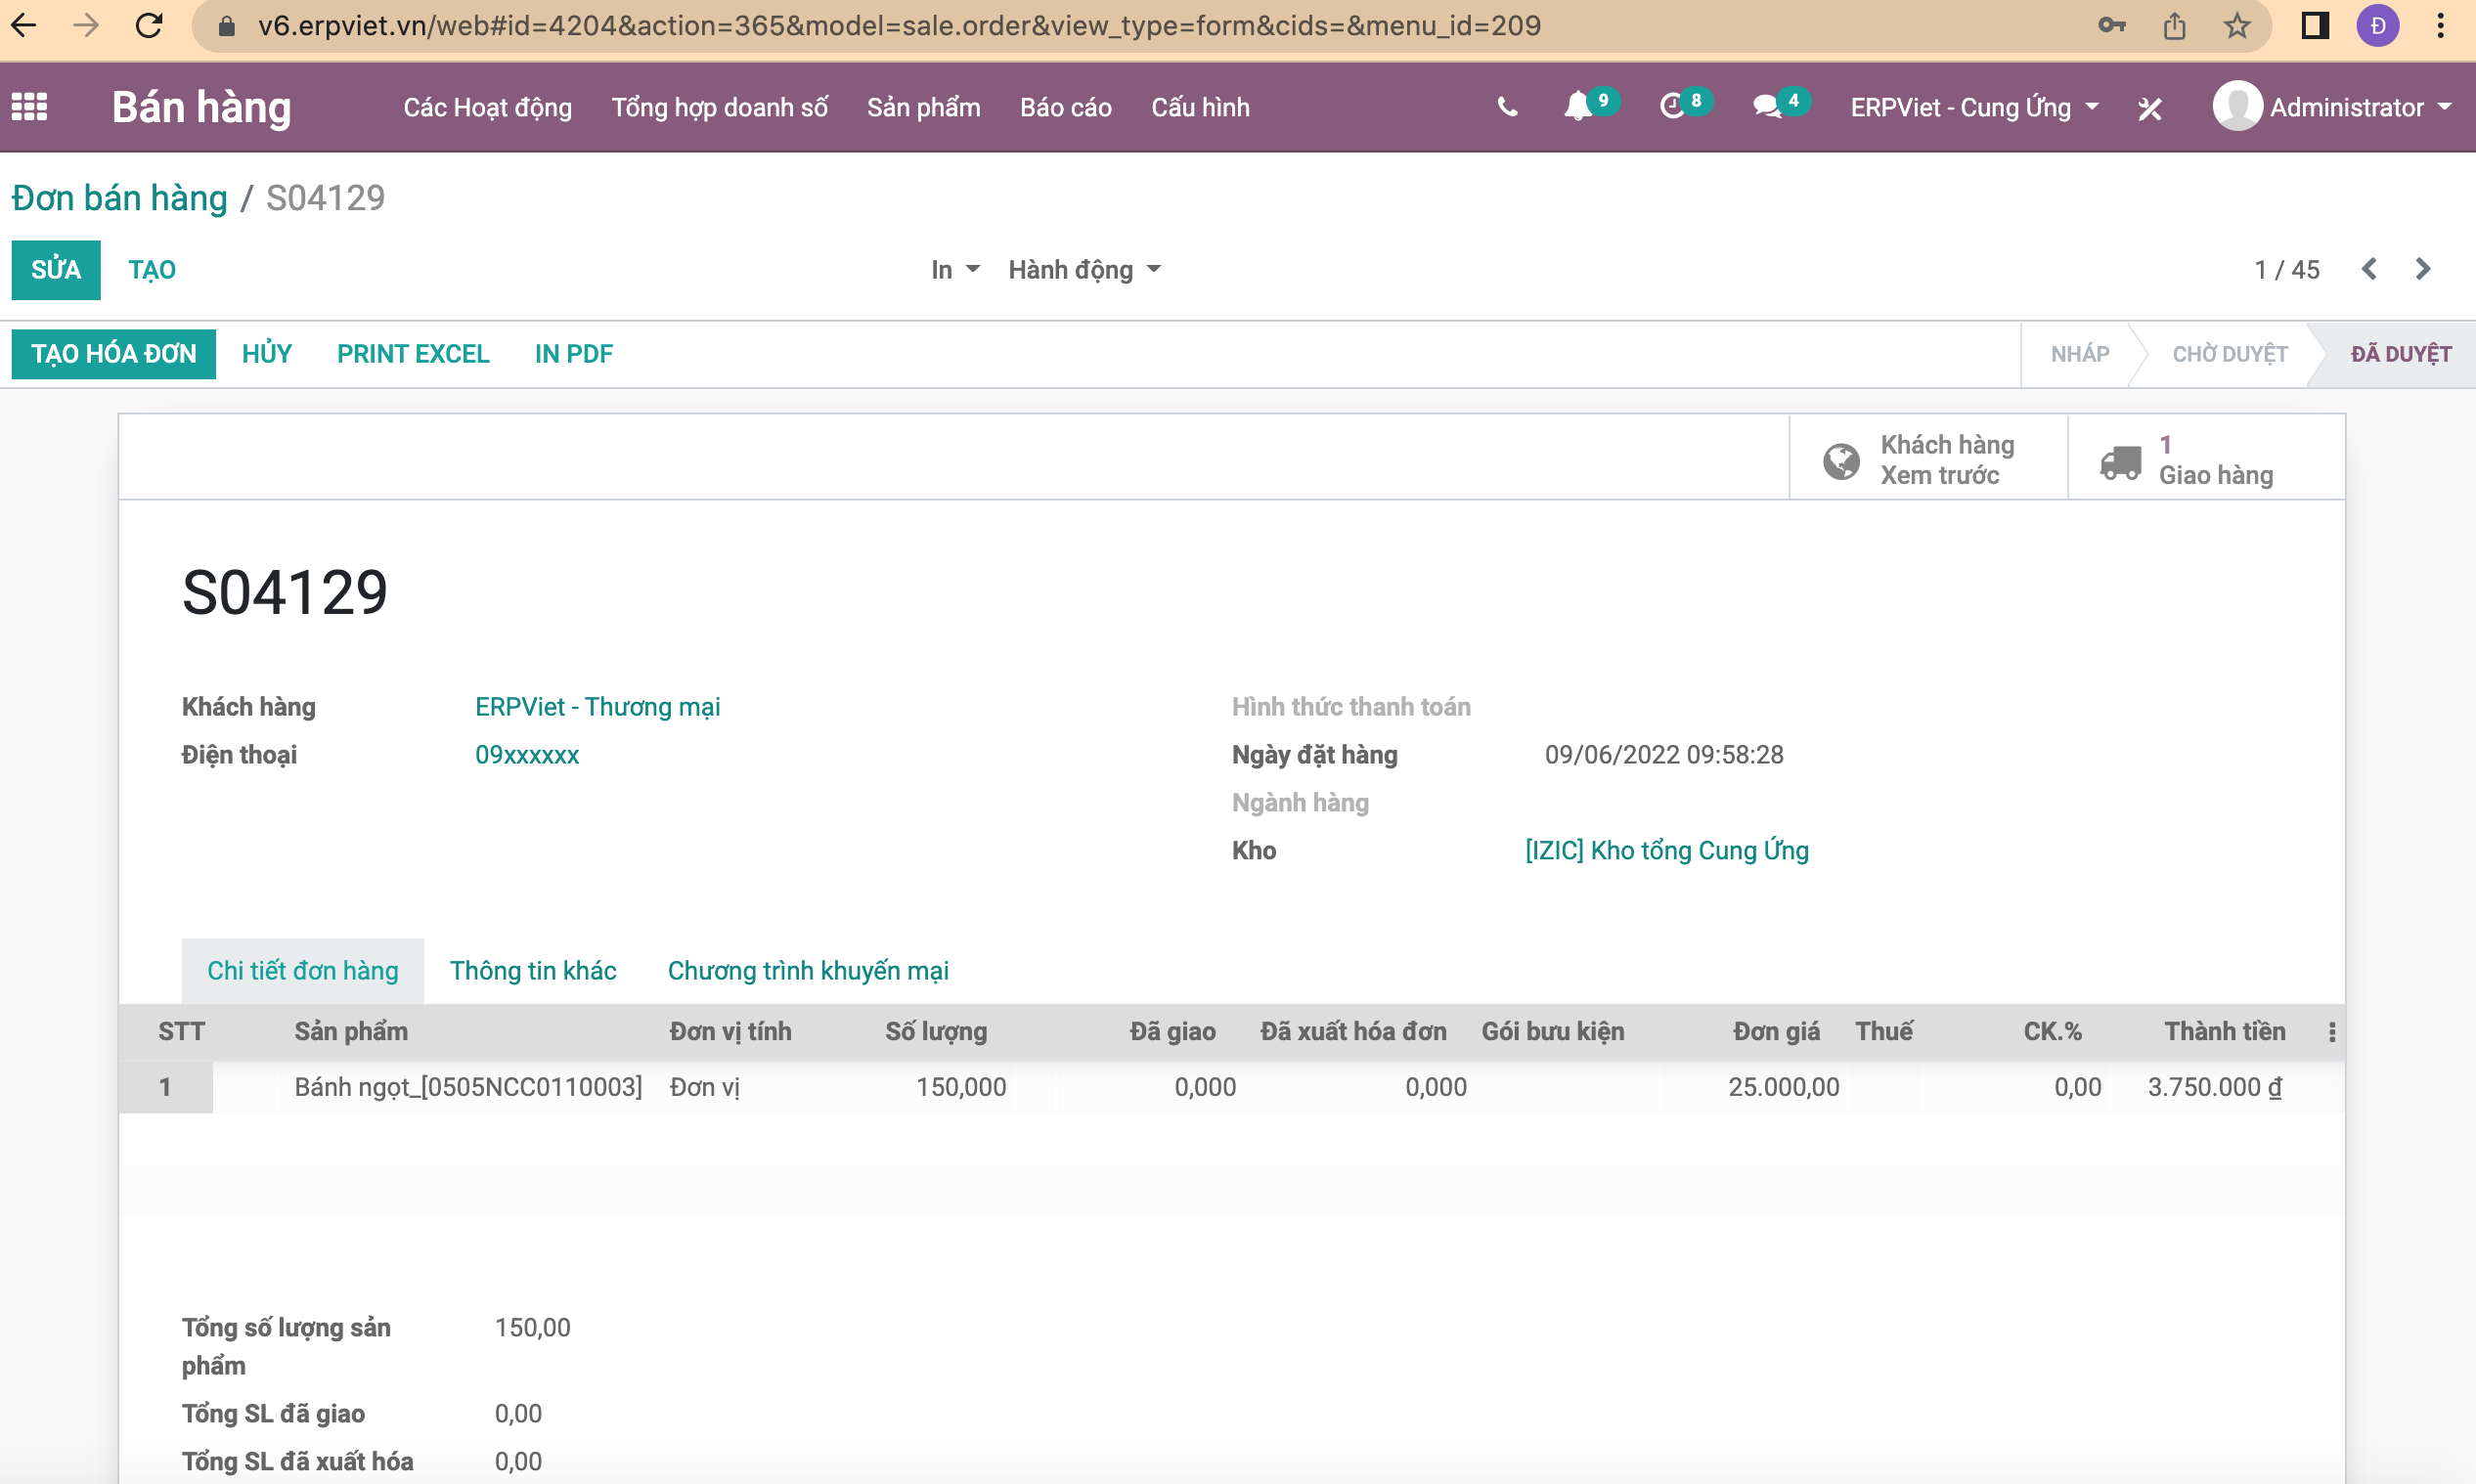Click phone number 09xxxxxx link

pyautogui.click(x=527, y=755)
